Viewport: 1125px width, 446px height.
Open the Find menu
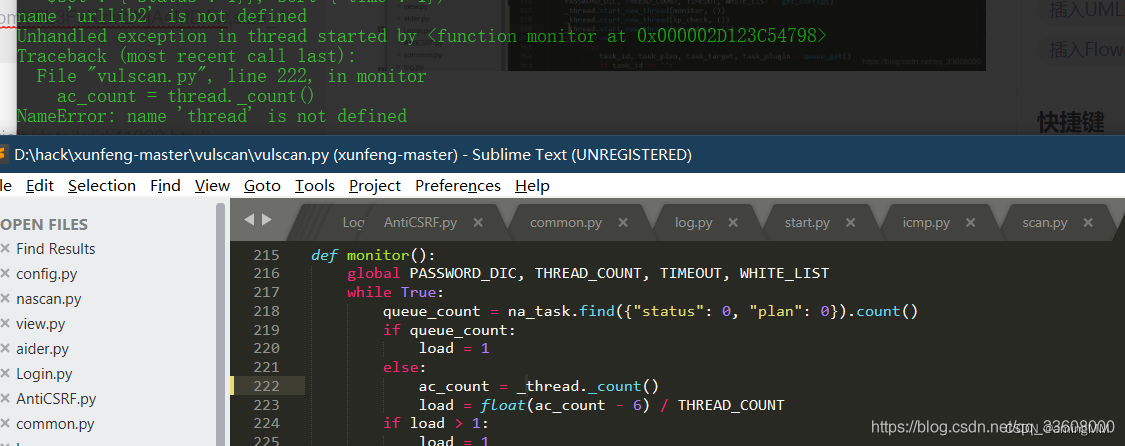click(x=165, y=186)
